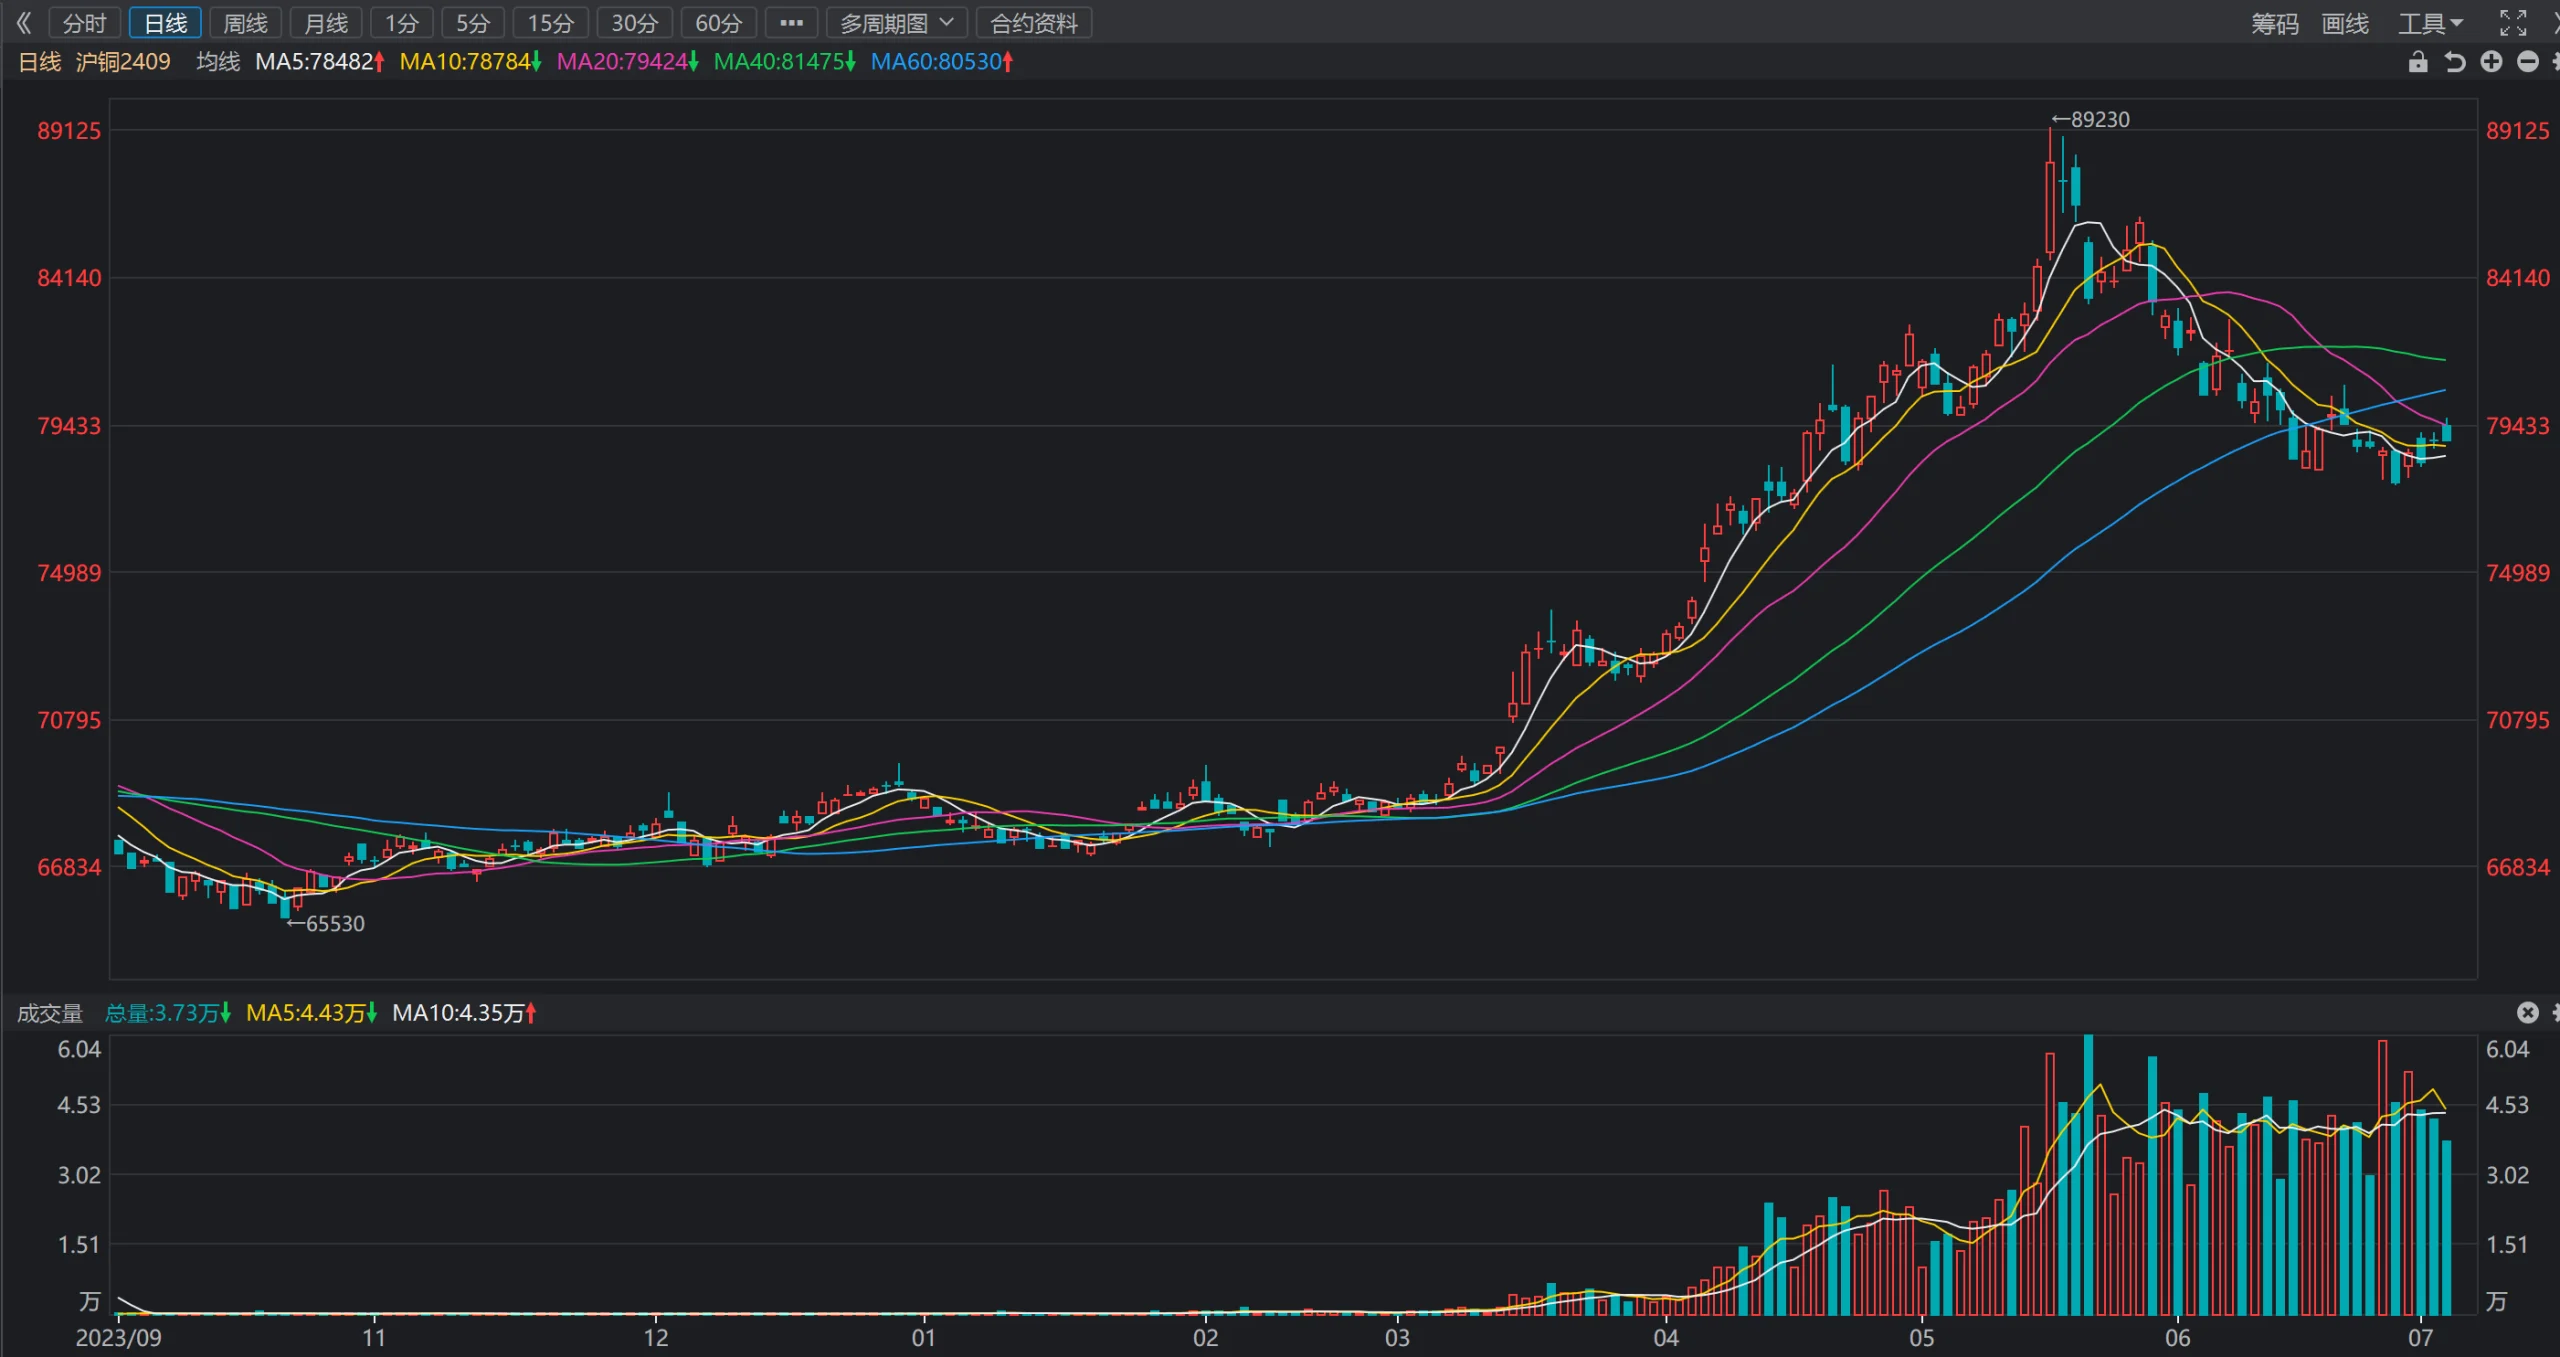Zoom out with the minus circle icon
Screen dimensions: 2560x1357
tap(2528, 62)
